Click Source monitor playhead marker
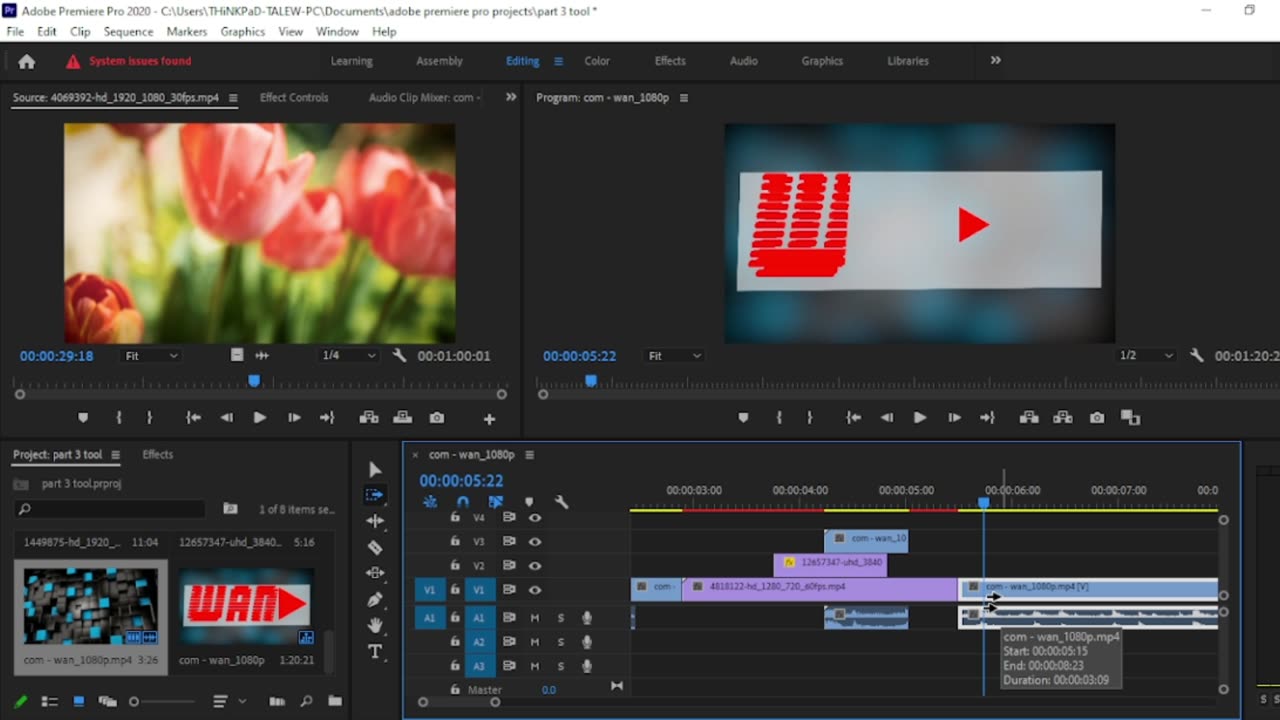Screen dimensions: 1280x720 click(x=254, y=381)
